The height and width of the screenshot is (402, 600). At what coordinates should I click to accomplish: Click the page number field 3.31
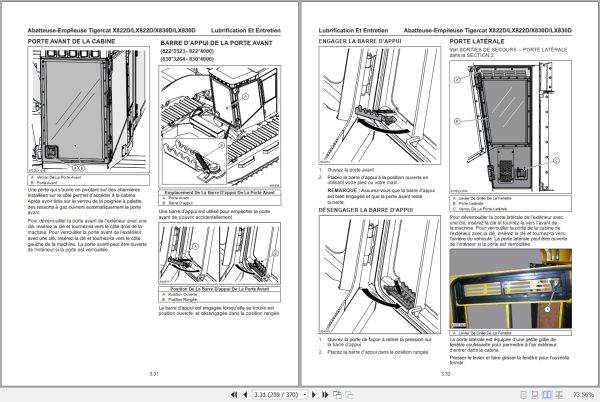[277, 394]
